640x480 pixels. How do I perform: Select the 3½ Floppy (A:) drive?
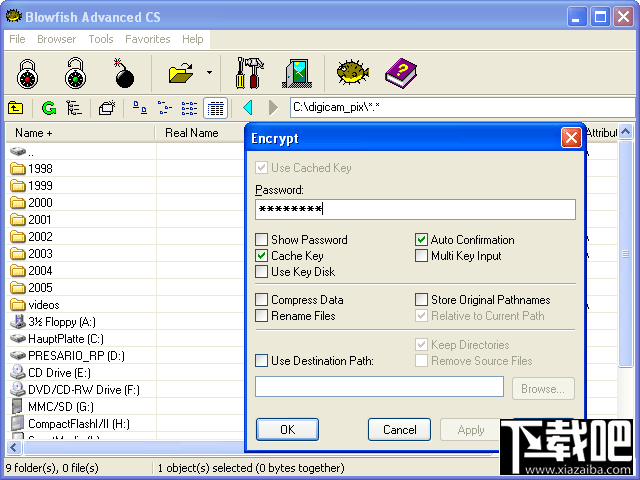click(53, 322)
